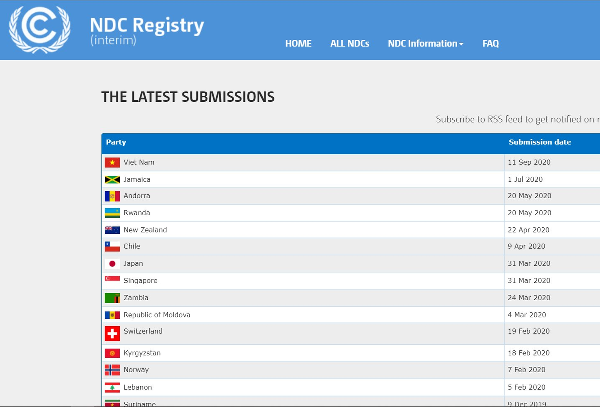Screen dimensions: 600x407
Task: Click the Rwanda flag icon
Action: click(112, 213)
